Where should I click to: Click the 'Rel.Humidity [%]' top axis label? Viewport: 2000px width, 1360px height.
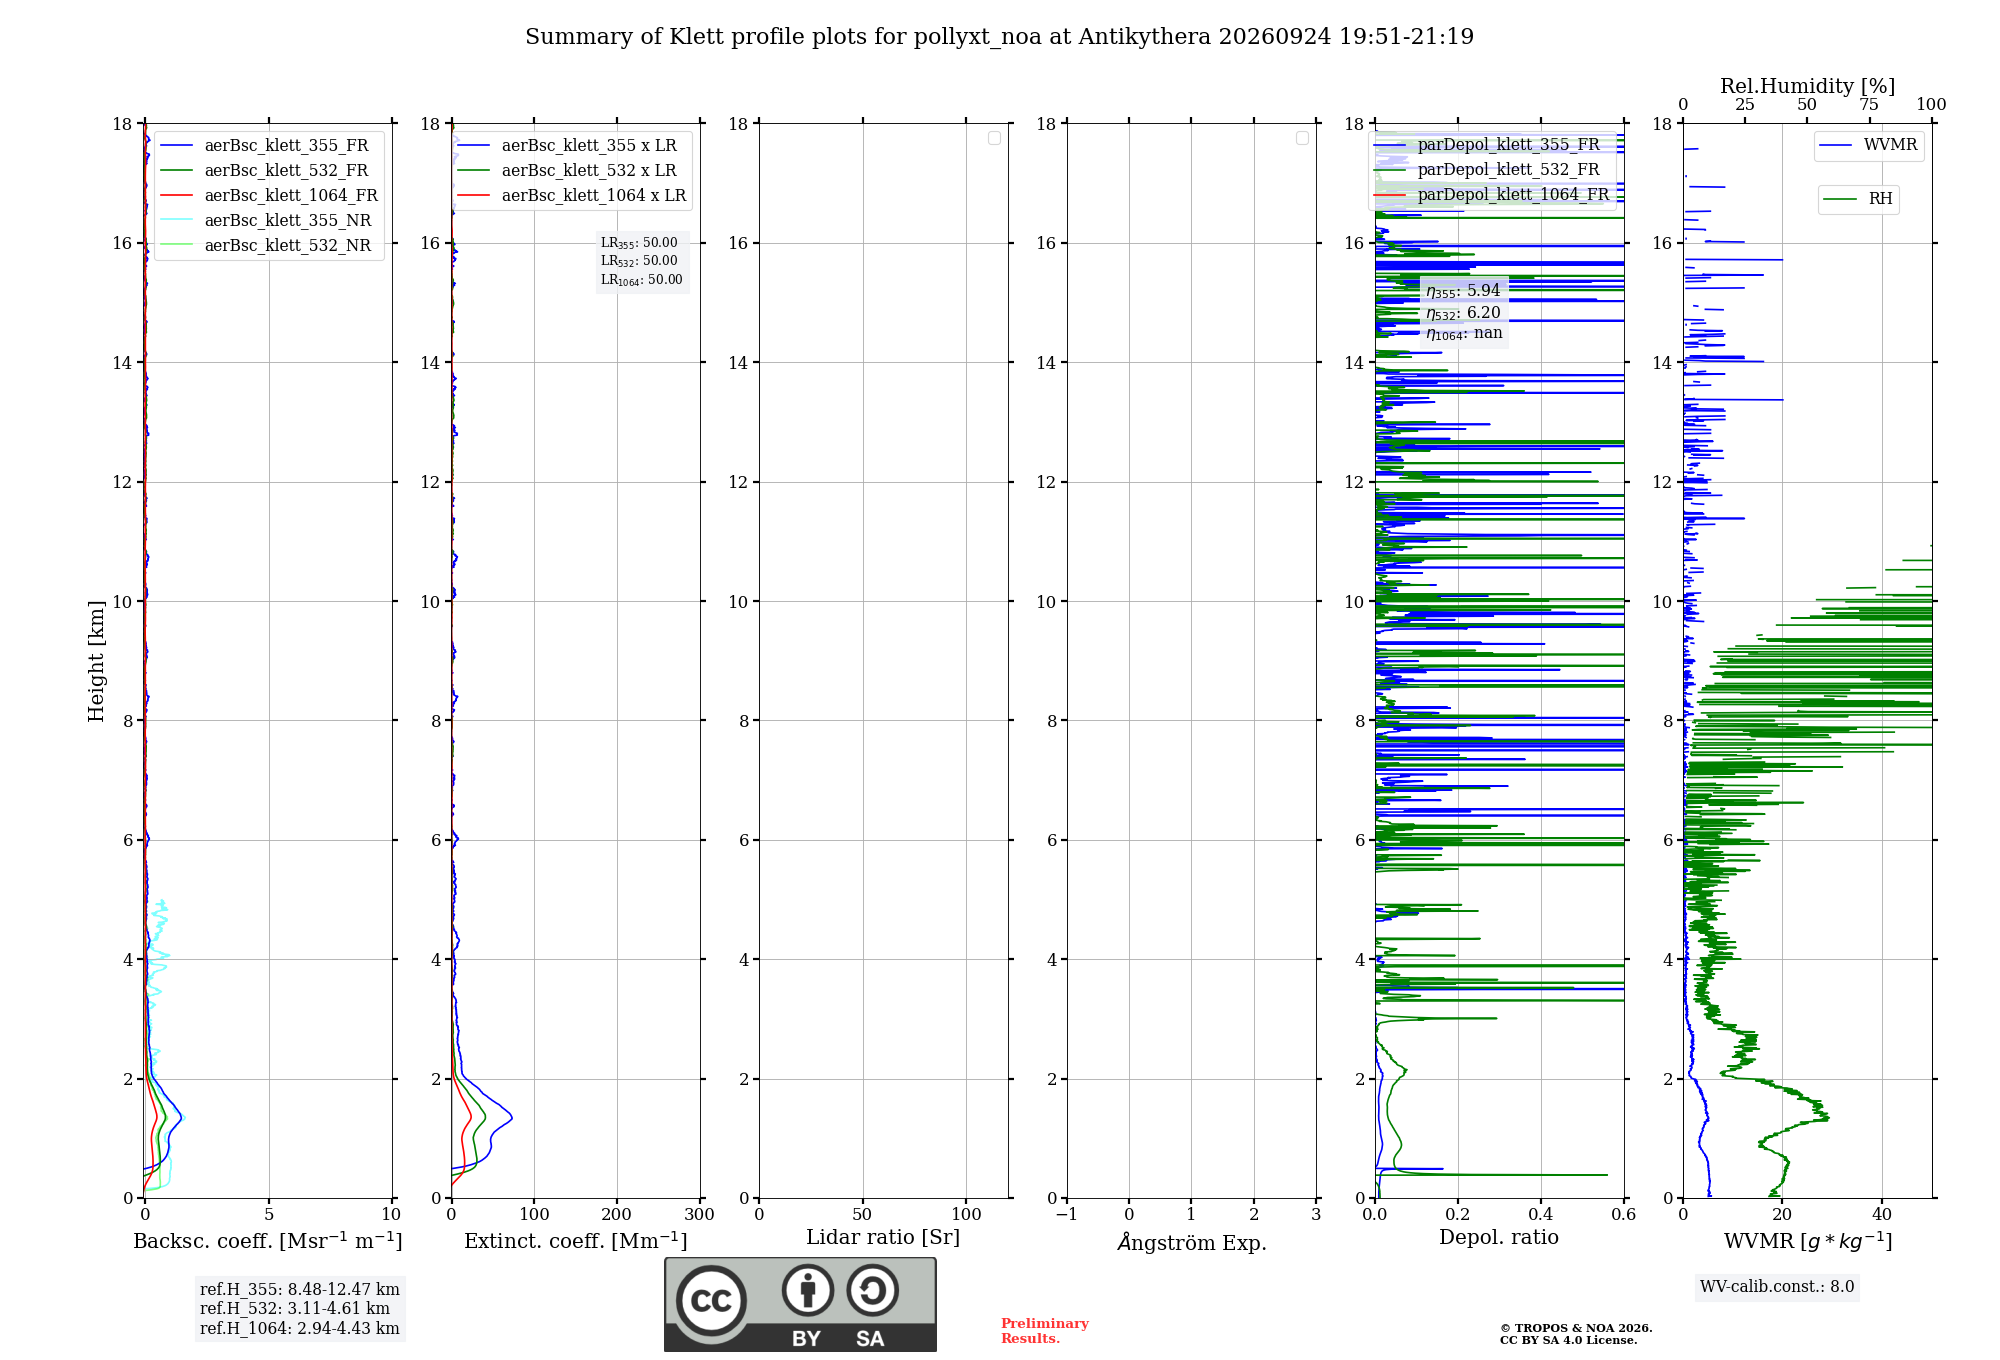coord(1807,86)
